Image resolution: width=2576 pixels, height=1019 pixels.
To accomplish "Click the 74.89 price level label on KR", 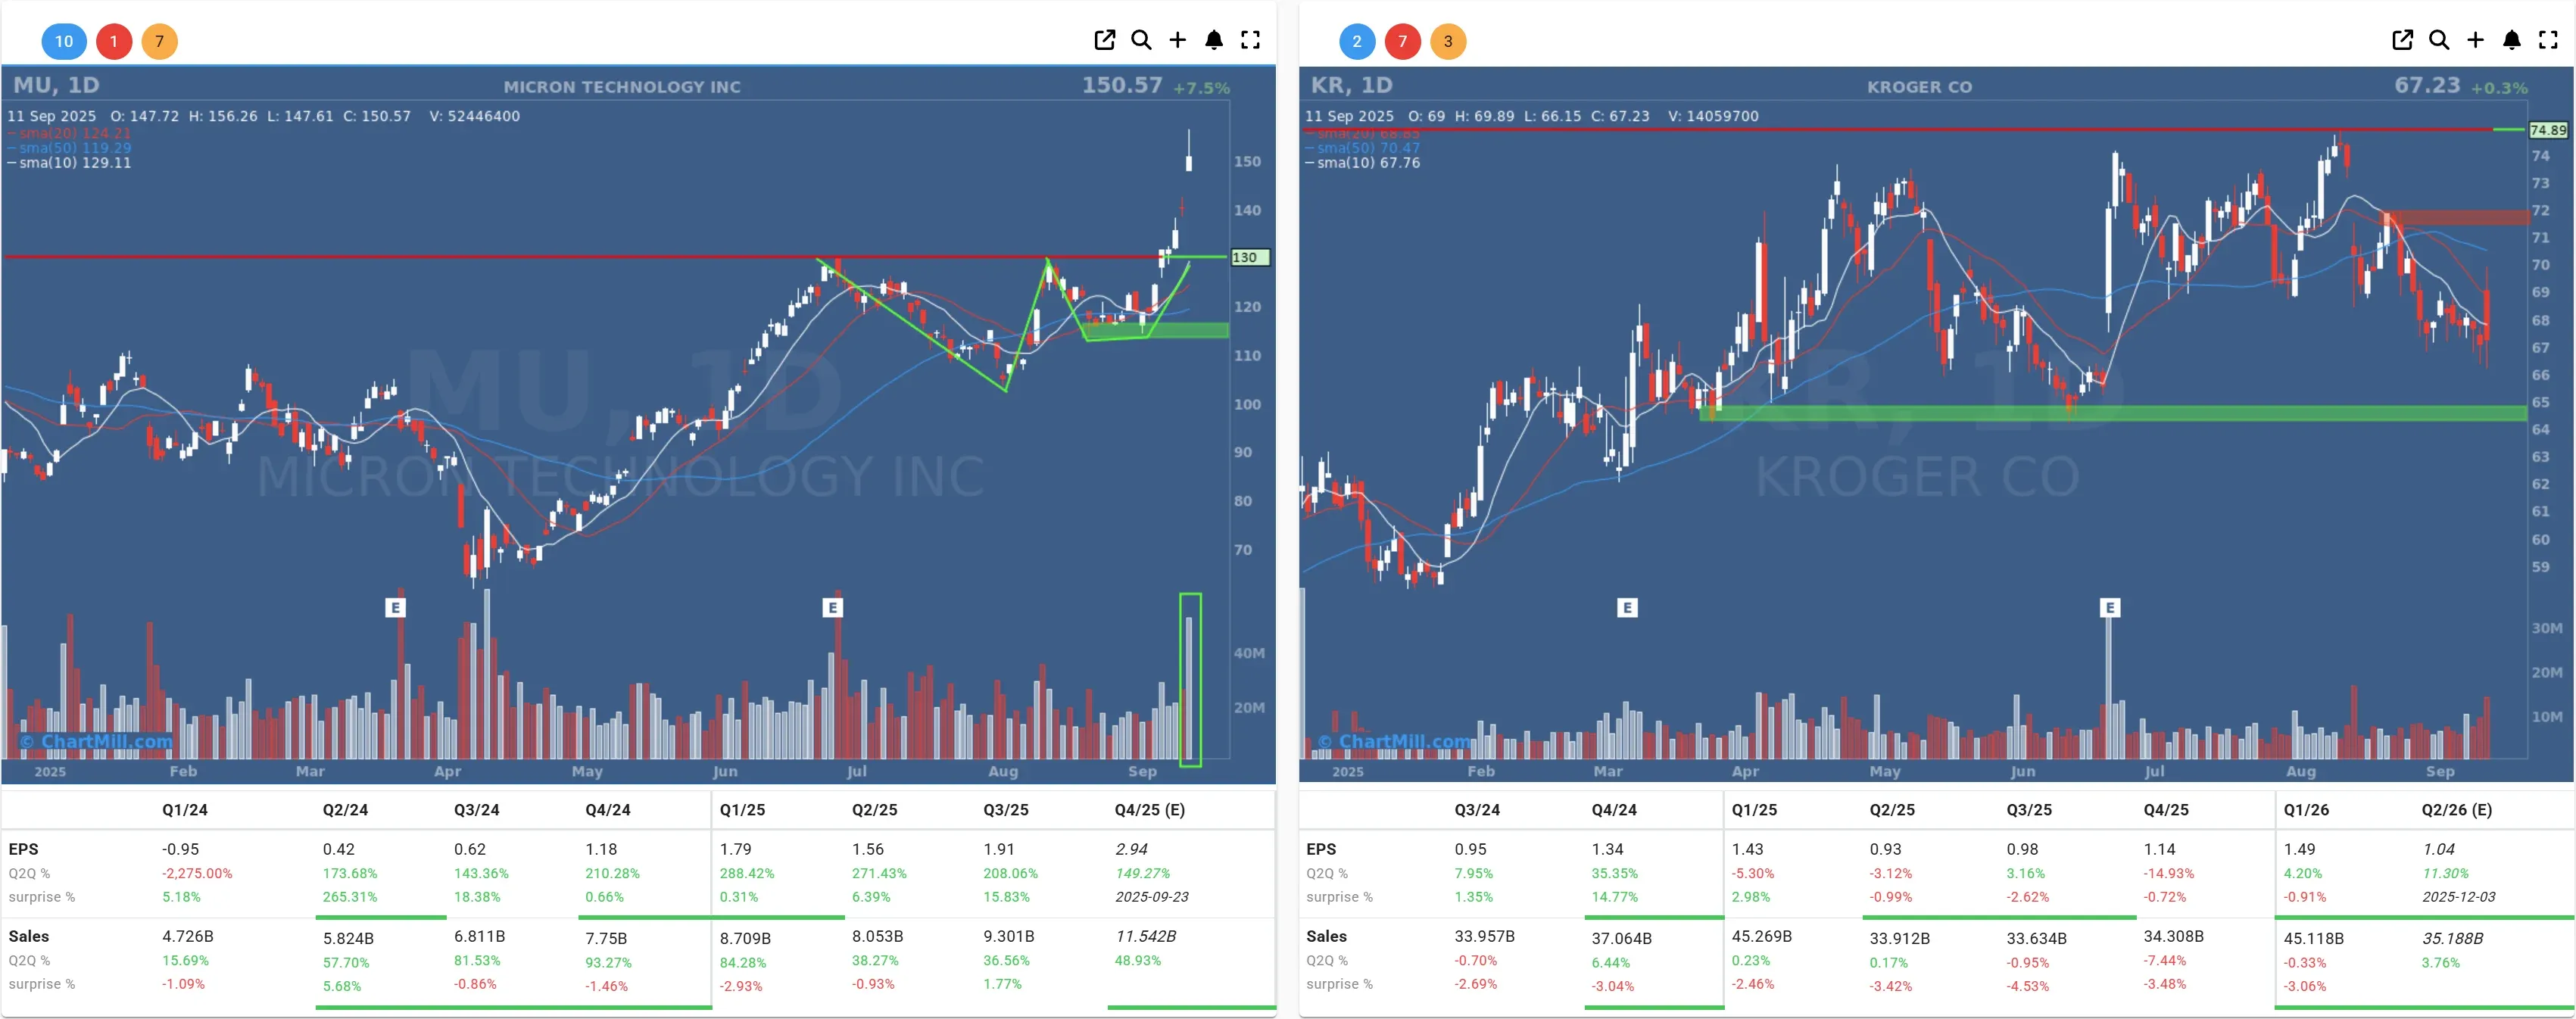I will pos(2547,130).
